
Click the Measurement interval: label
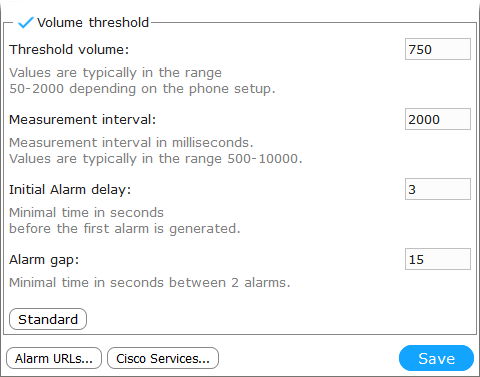[83, 120]
